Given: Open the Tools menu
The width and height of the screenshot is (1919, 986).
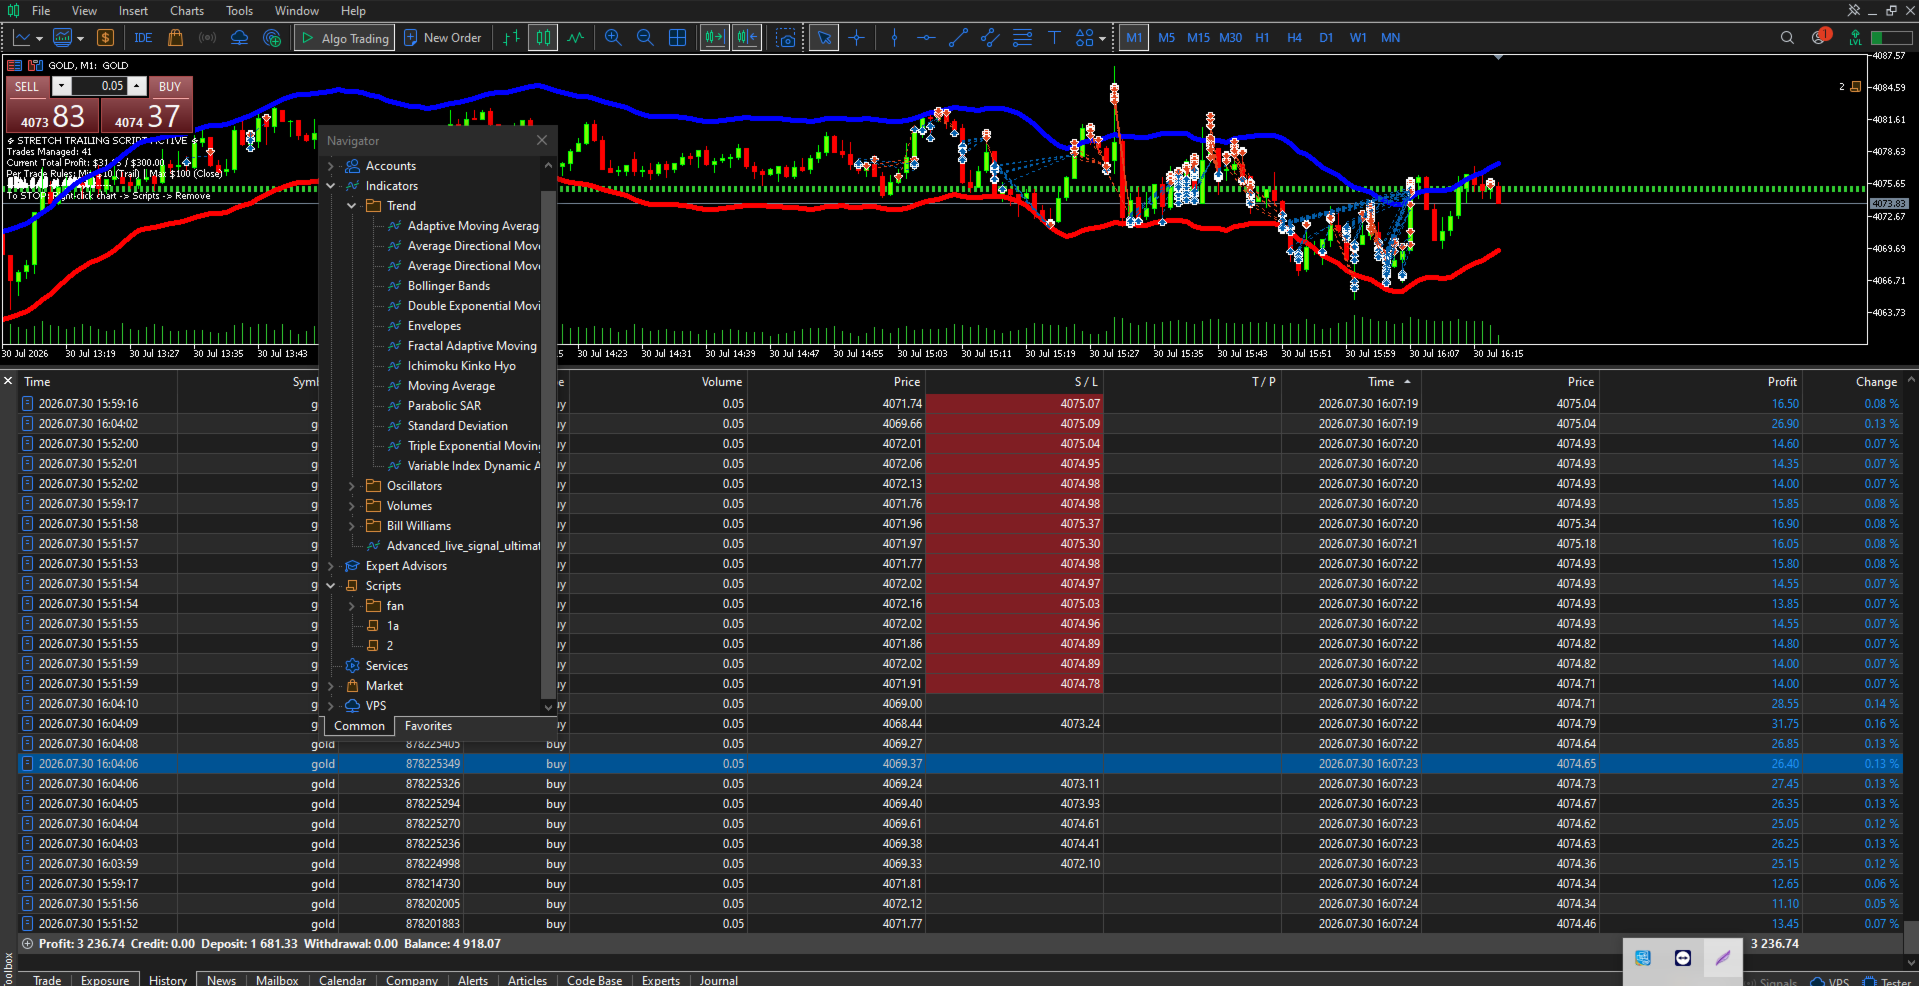Looking at the screenshot, I should [x=239, y=11].
